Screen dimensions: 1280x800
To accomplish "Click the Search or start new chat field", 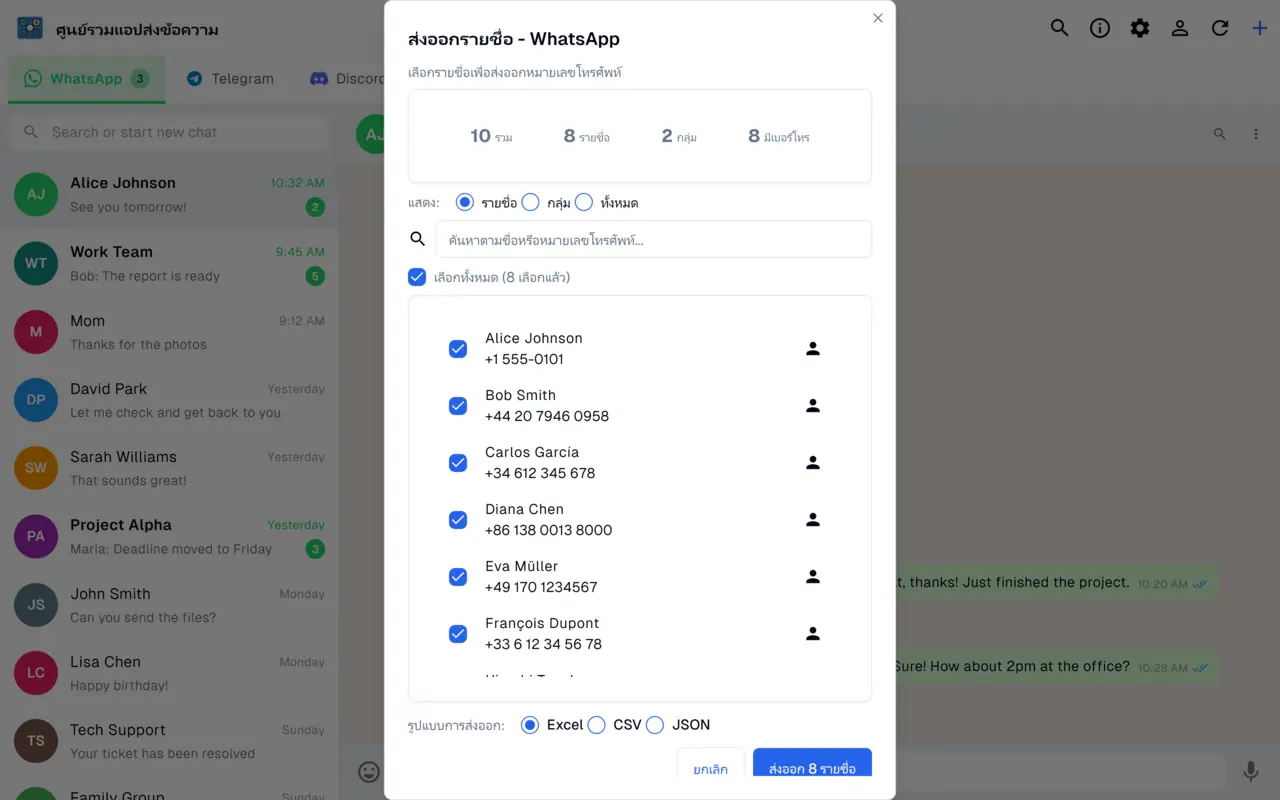I will pyautogui.click(x=169, y=132).
